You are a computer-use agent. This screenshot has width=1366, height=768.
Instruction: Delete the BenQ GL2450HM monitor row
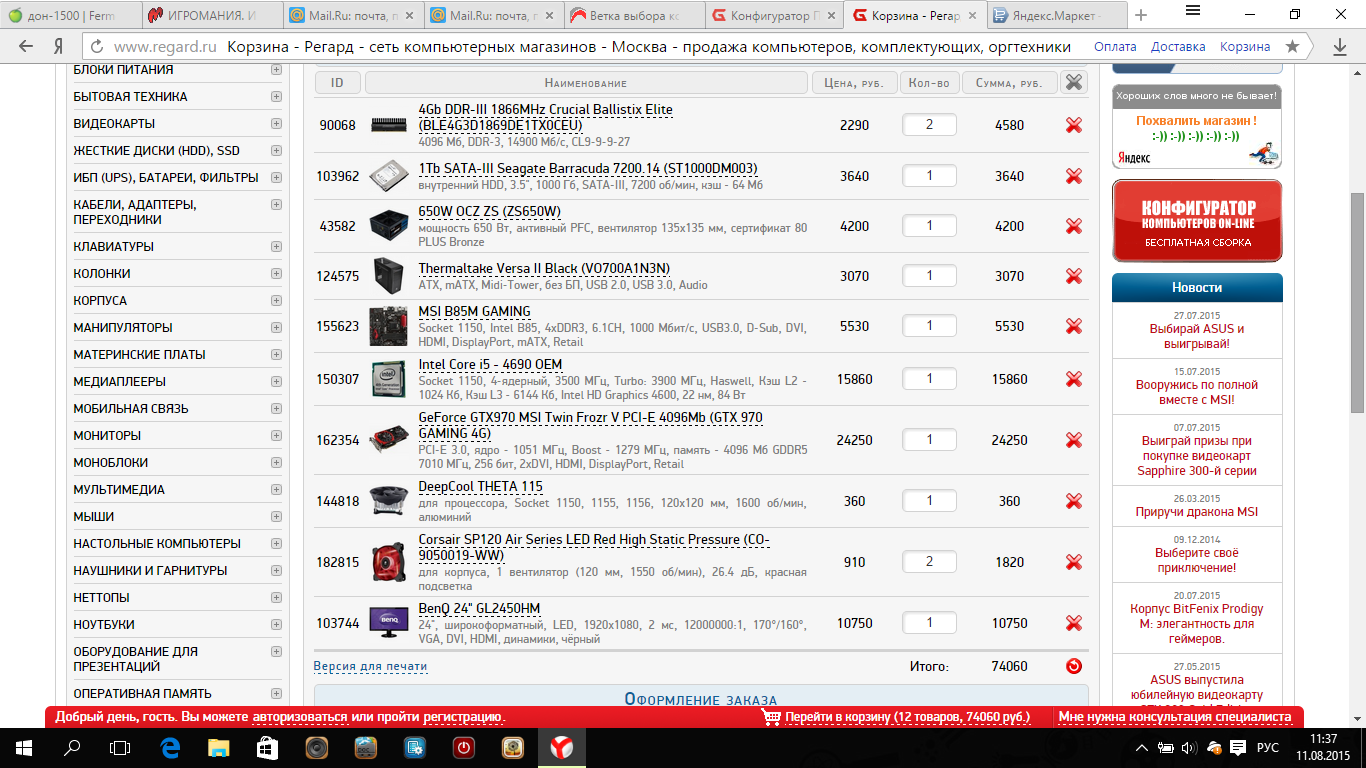coord(1074,623)
